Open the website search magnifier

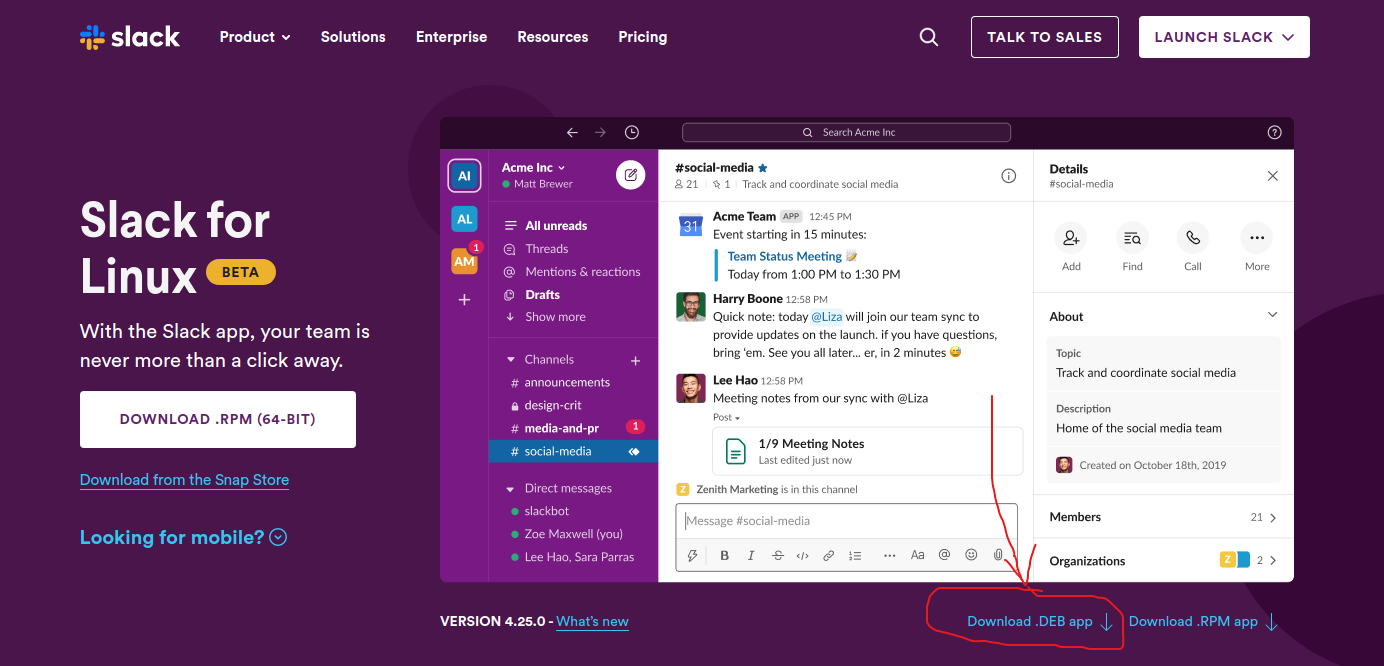pyautogui.click(x=929, y=37)
